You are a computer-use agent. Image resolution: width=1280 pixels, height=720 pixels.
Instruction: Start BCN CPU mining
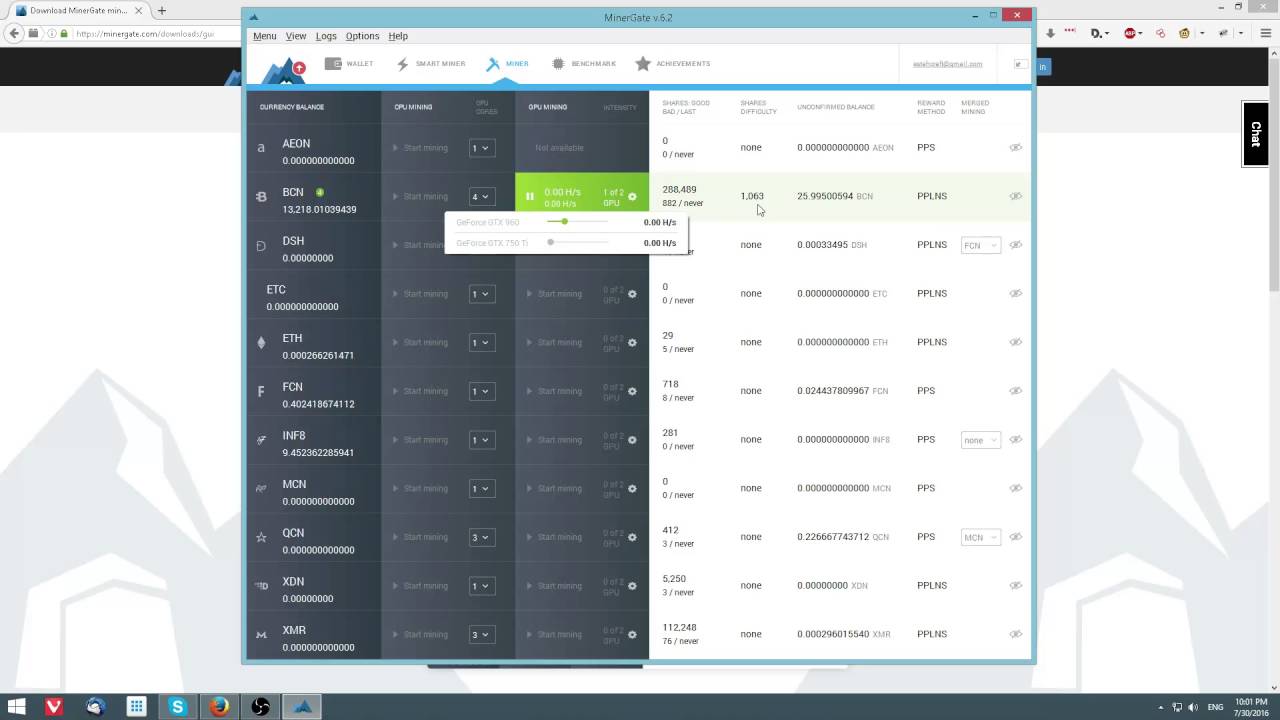(x=420, y=197)
